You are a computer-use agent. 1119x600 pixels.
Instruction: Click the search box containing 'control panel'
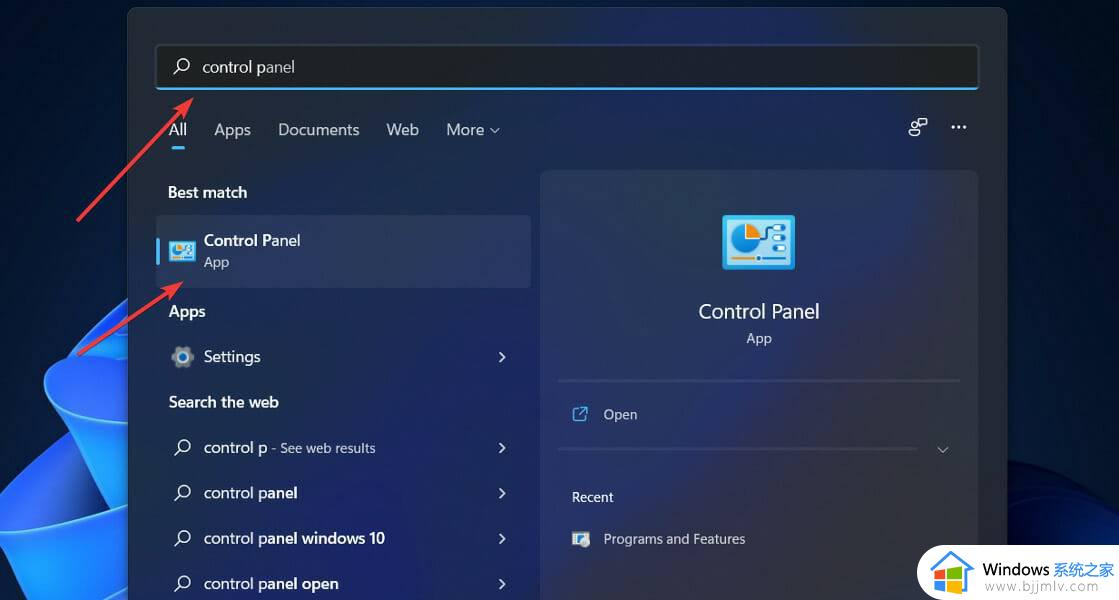pos(567,67)
